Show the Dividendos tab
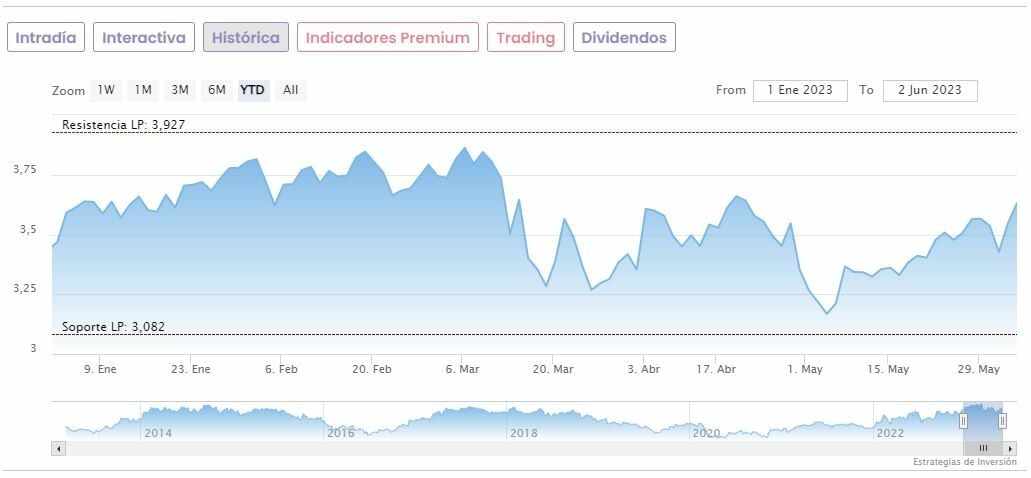Screen dimensions: 1031x478 tap(624, 38)
